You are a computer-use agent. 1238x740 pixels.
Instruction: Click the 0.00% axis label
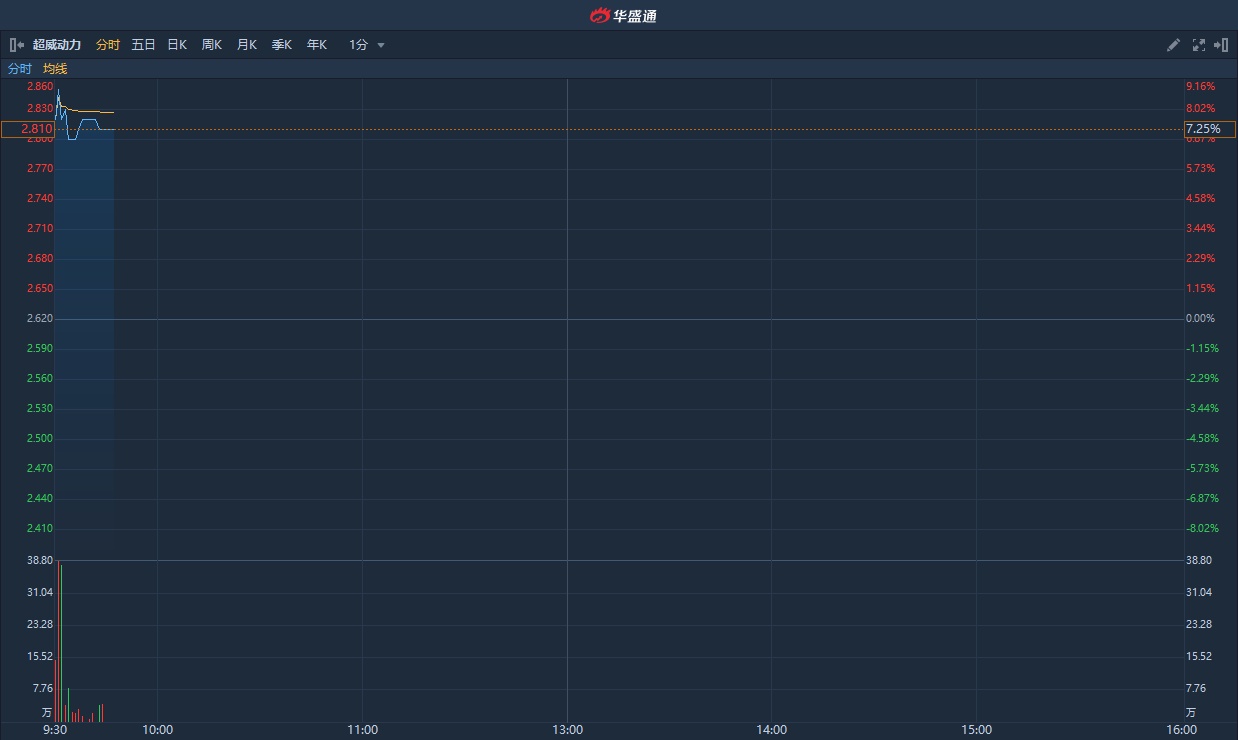(1200, 318)
